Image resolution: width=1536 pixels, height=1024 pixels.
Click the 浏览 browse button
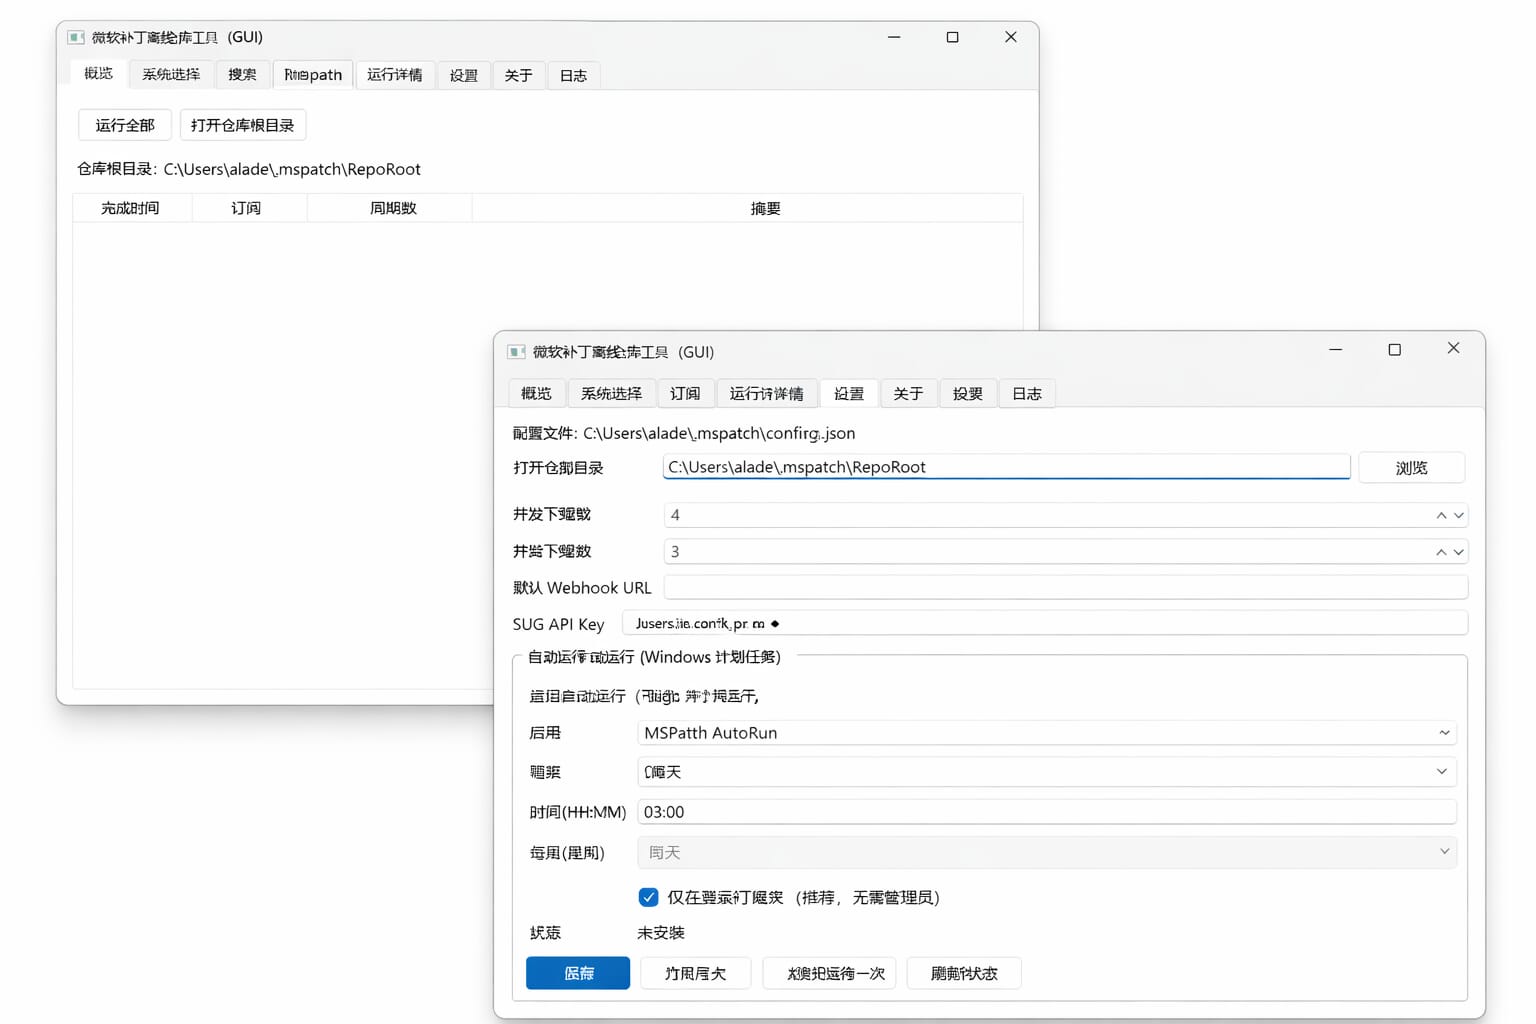pos(1411,468)
